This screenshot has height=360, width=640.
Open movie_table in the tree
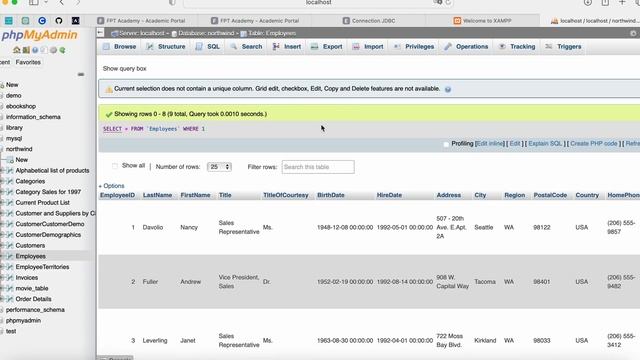pyautogui.click(x=32, y=288)
